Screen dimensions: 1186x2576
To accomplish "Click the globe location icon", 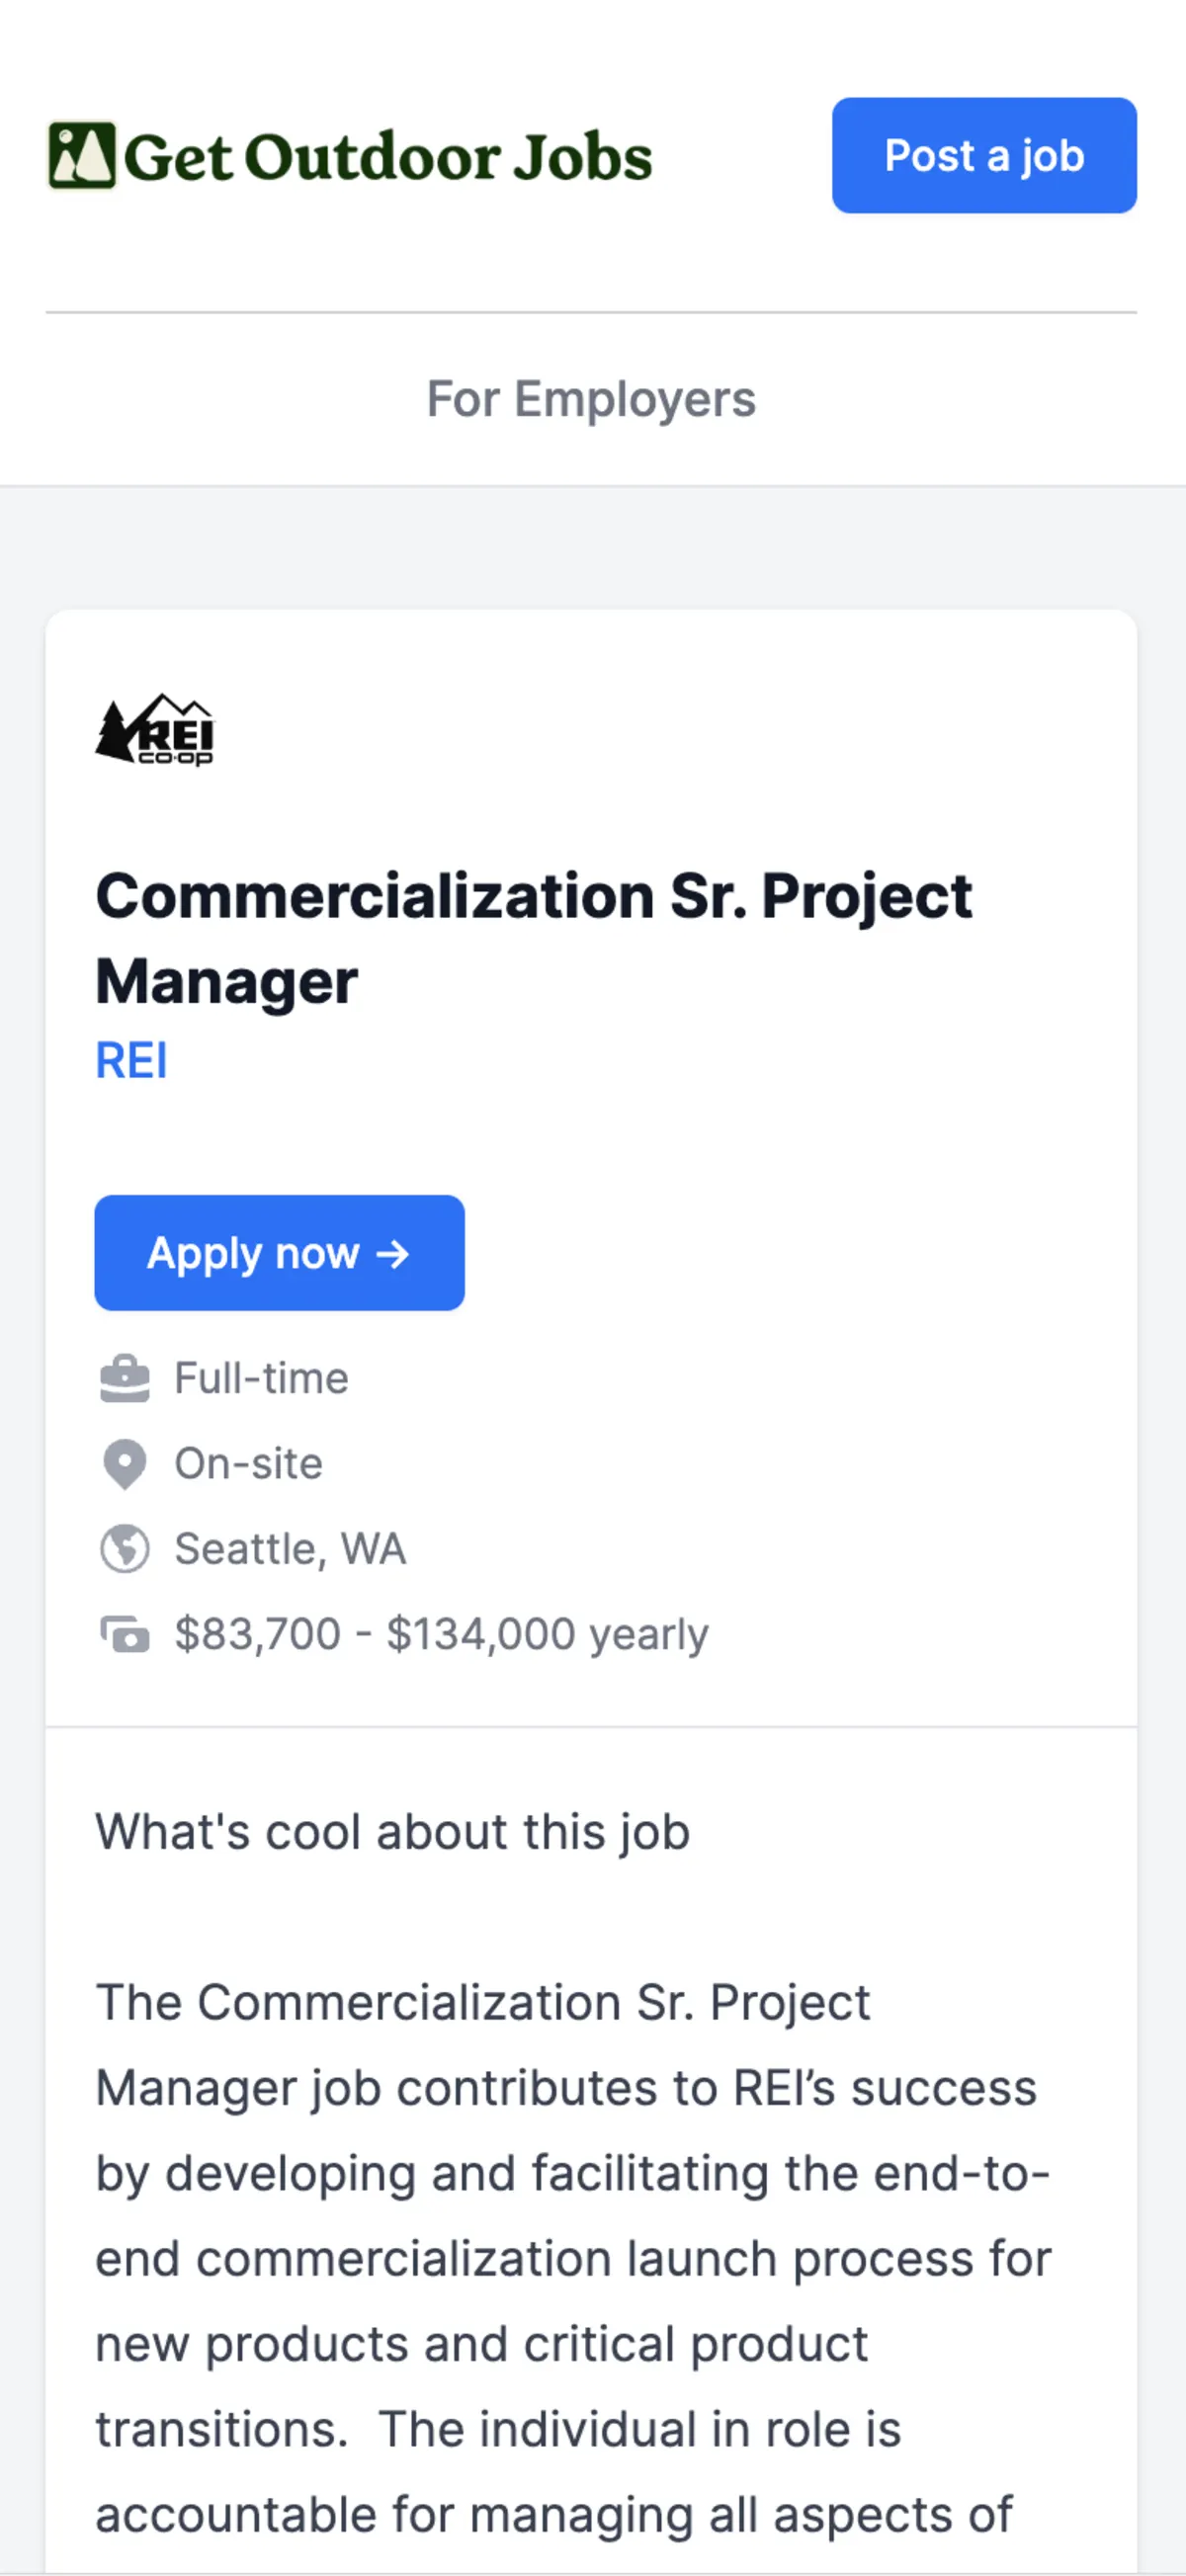I will [125, 1549].
